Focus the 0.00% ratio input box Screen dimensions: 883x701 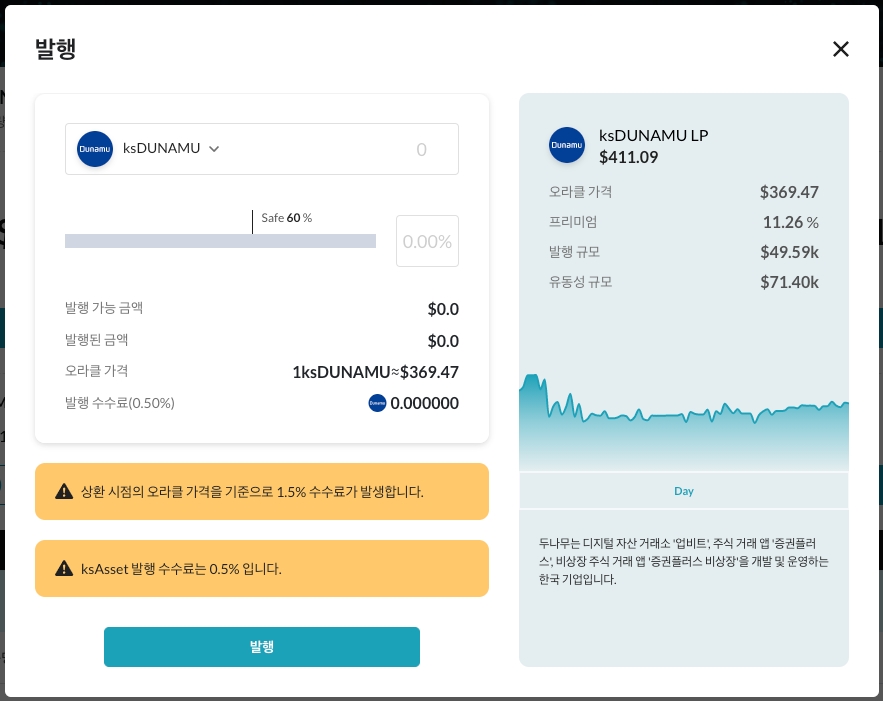pyautogui.click(x=427, y=241)
